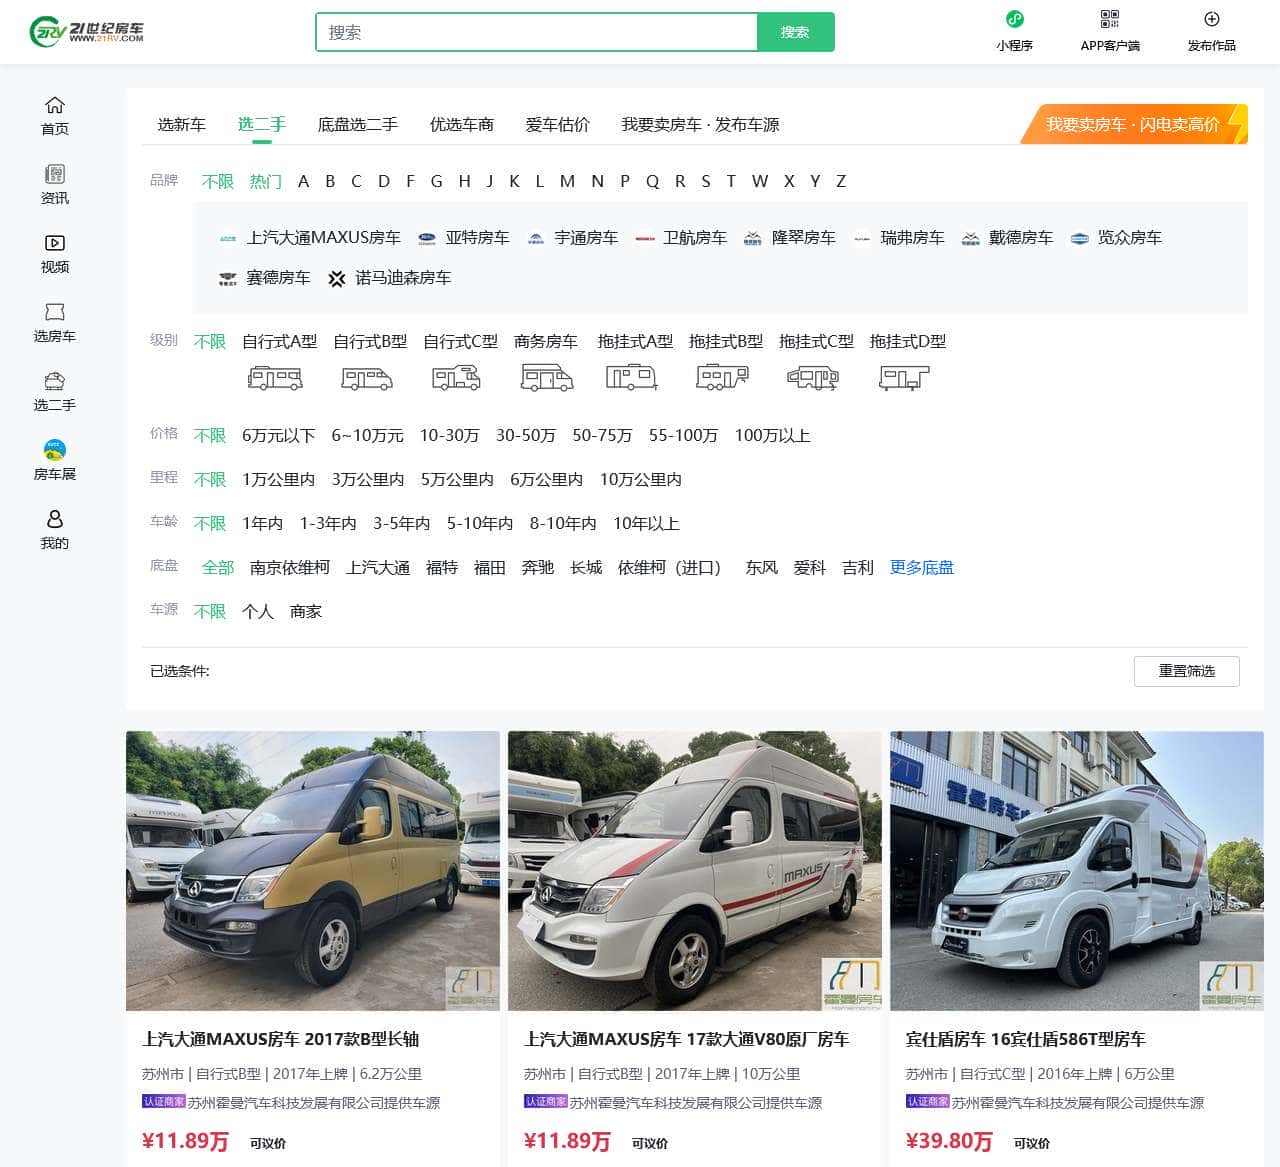The height and width of the screenshot is (1167, 1280).
Task: Expand 更多底盘 chassis options
Action: 921,567
